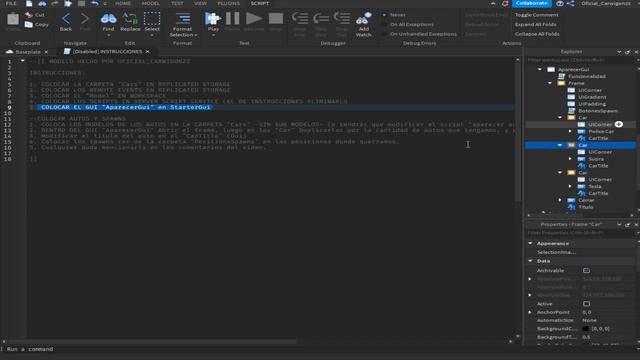Click the Cut scissors icon
Screen dimensions: 640x360
(x=29, y=15)
